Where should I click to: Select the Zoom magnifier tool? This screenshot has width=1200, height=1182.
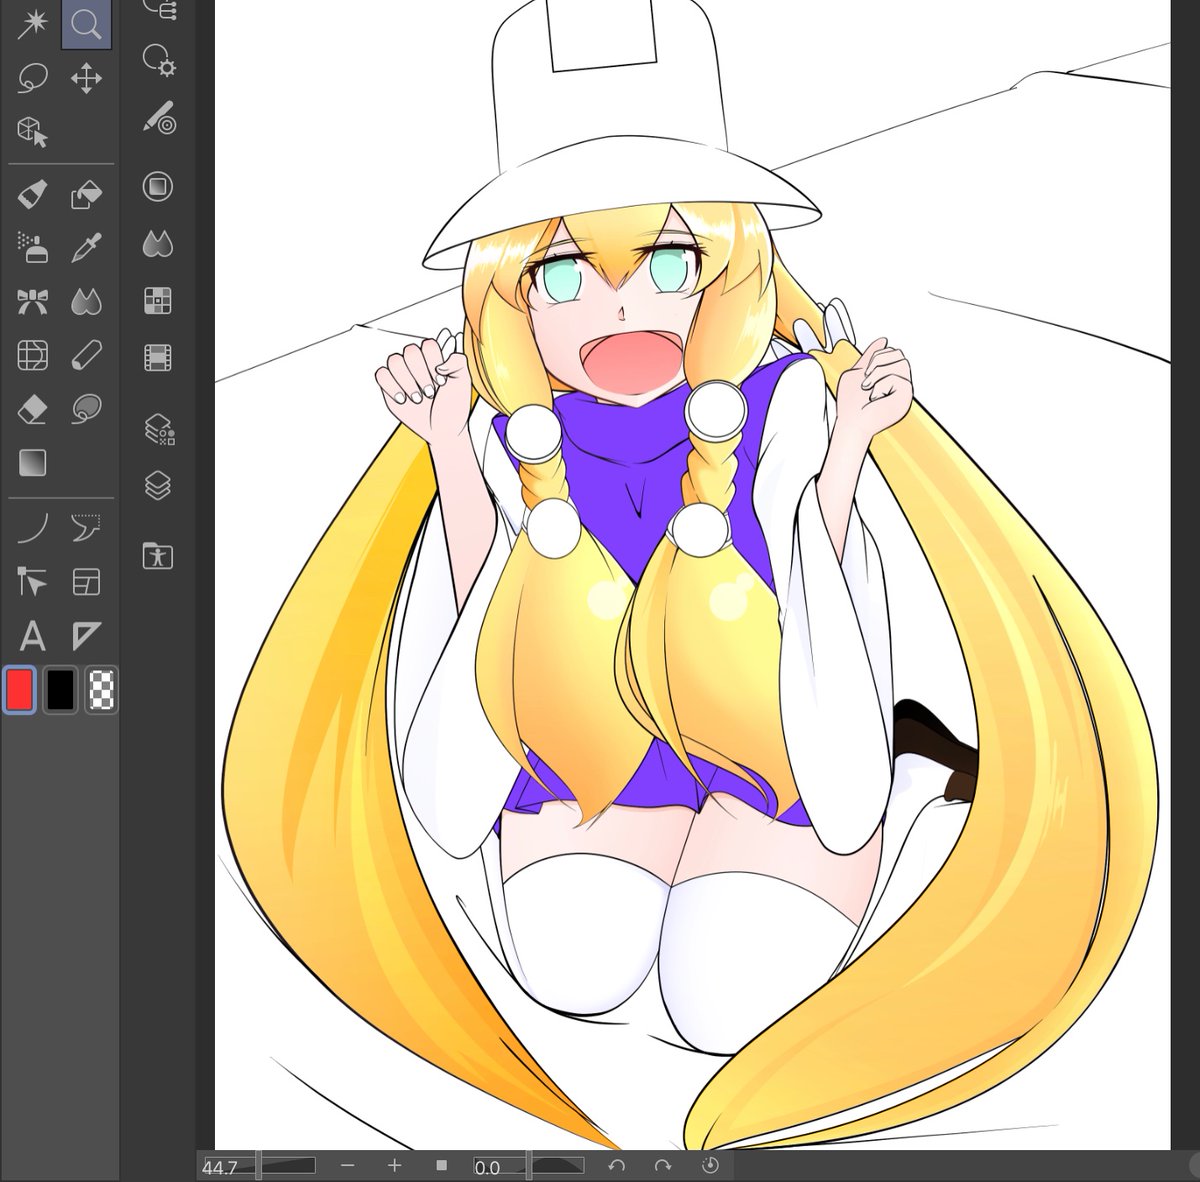[x=86, y=23]
